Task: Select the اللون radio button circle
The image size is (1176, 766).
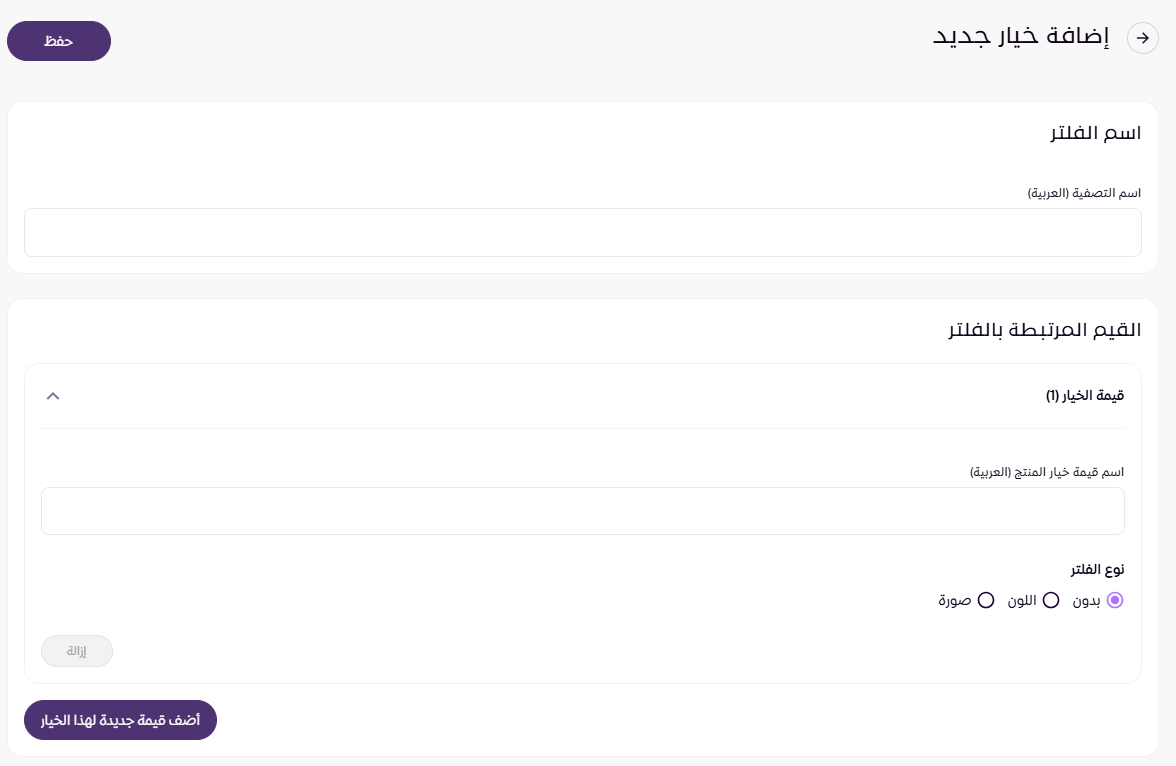Action: (x=1050, y=601)
